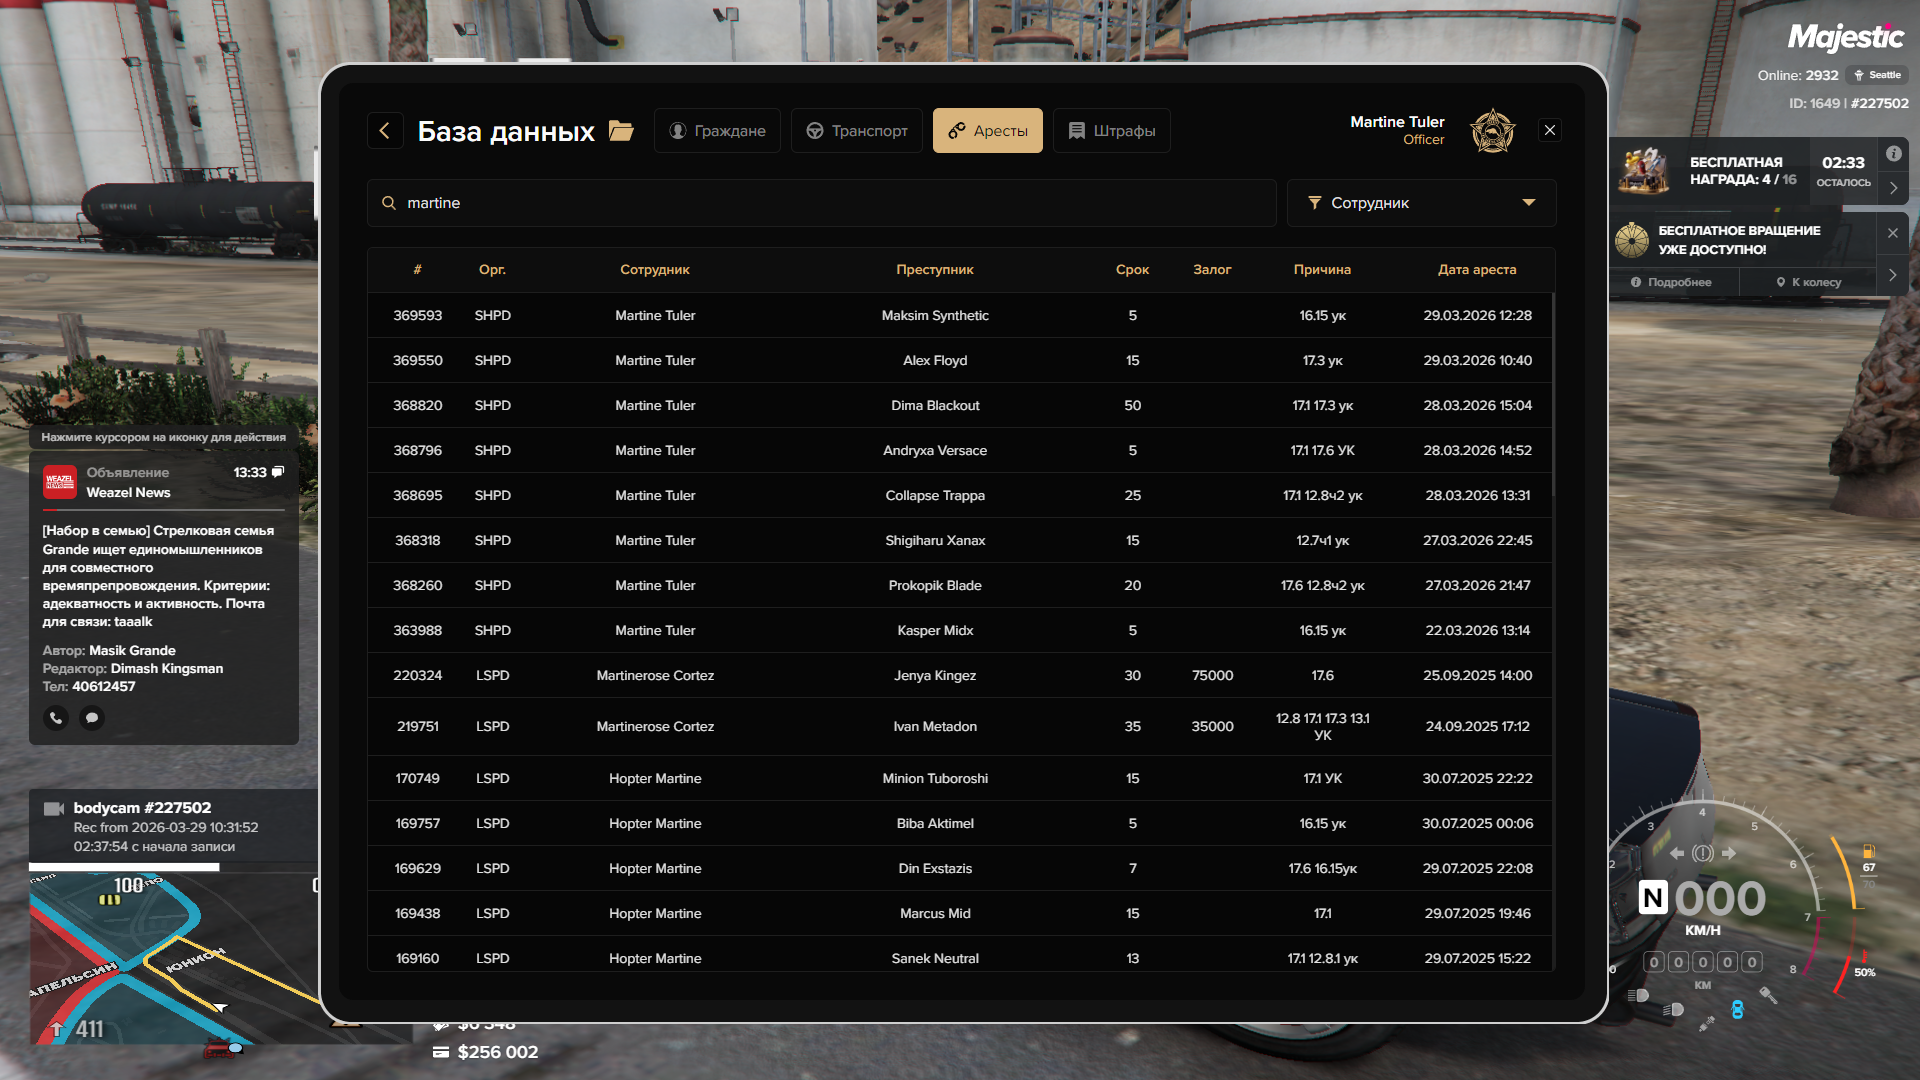Dismiss the free spin notification
1920x1080 pixels.
click(1892, 233)
